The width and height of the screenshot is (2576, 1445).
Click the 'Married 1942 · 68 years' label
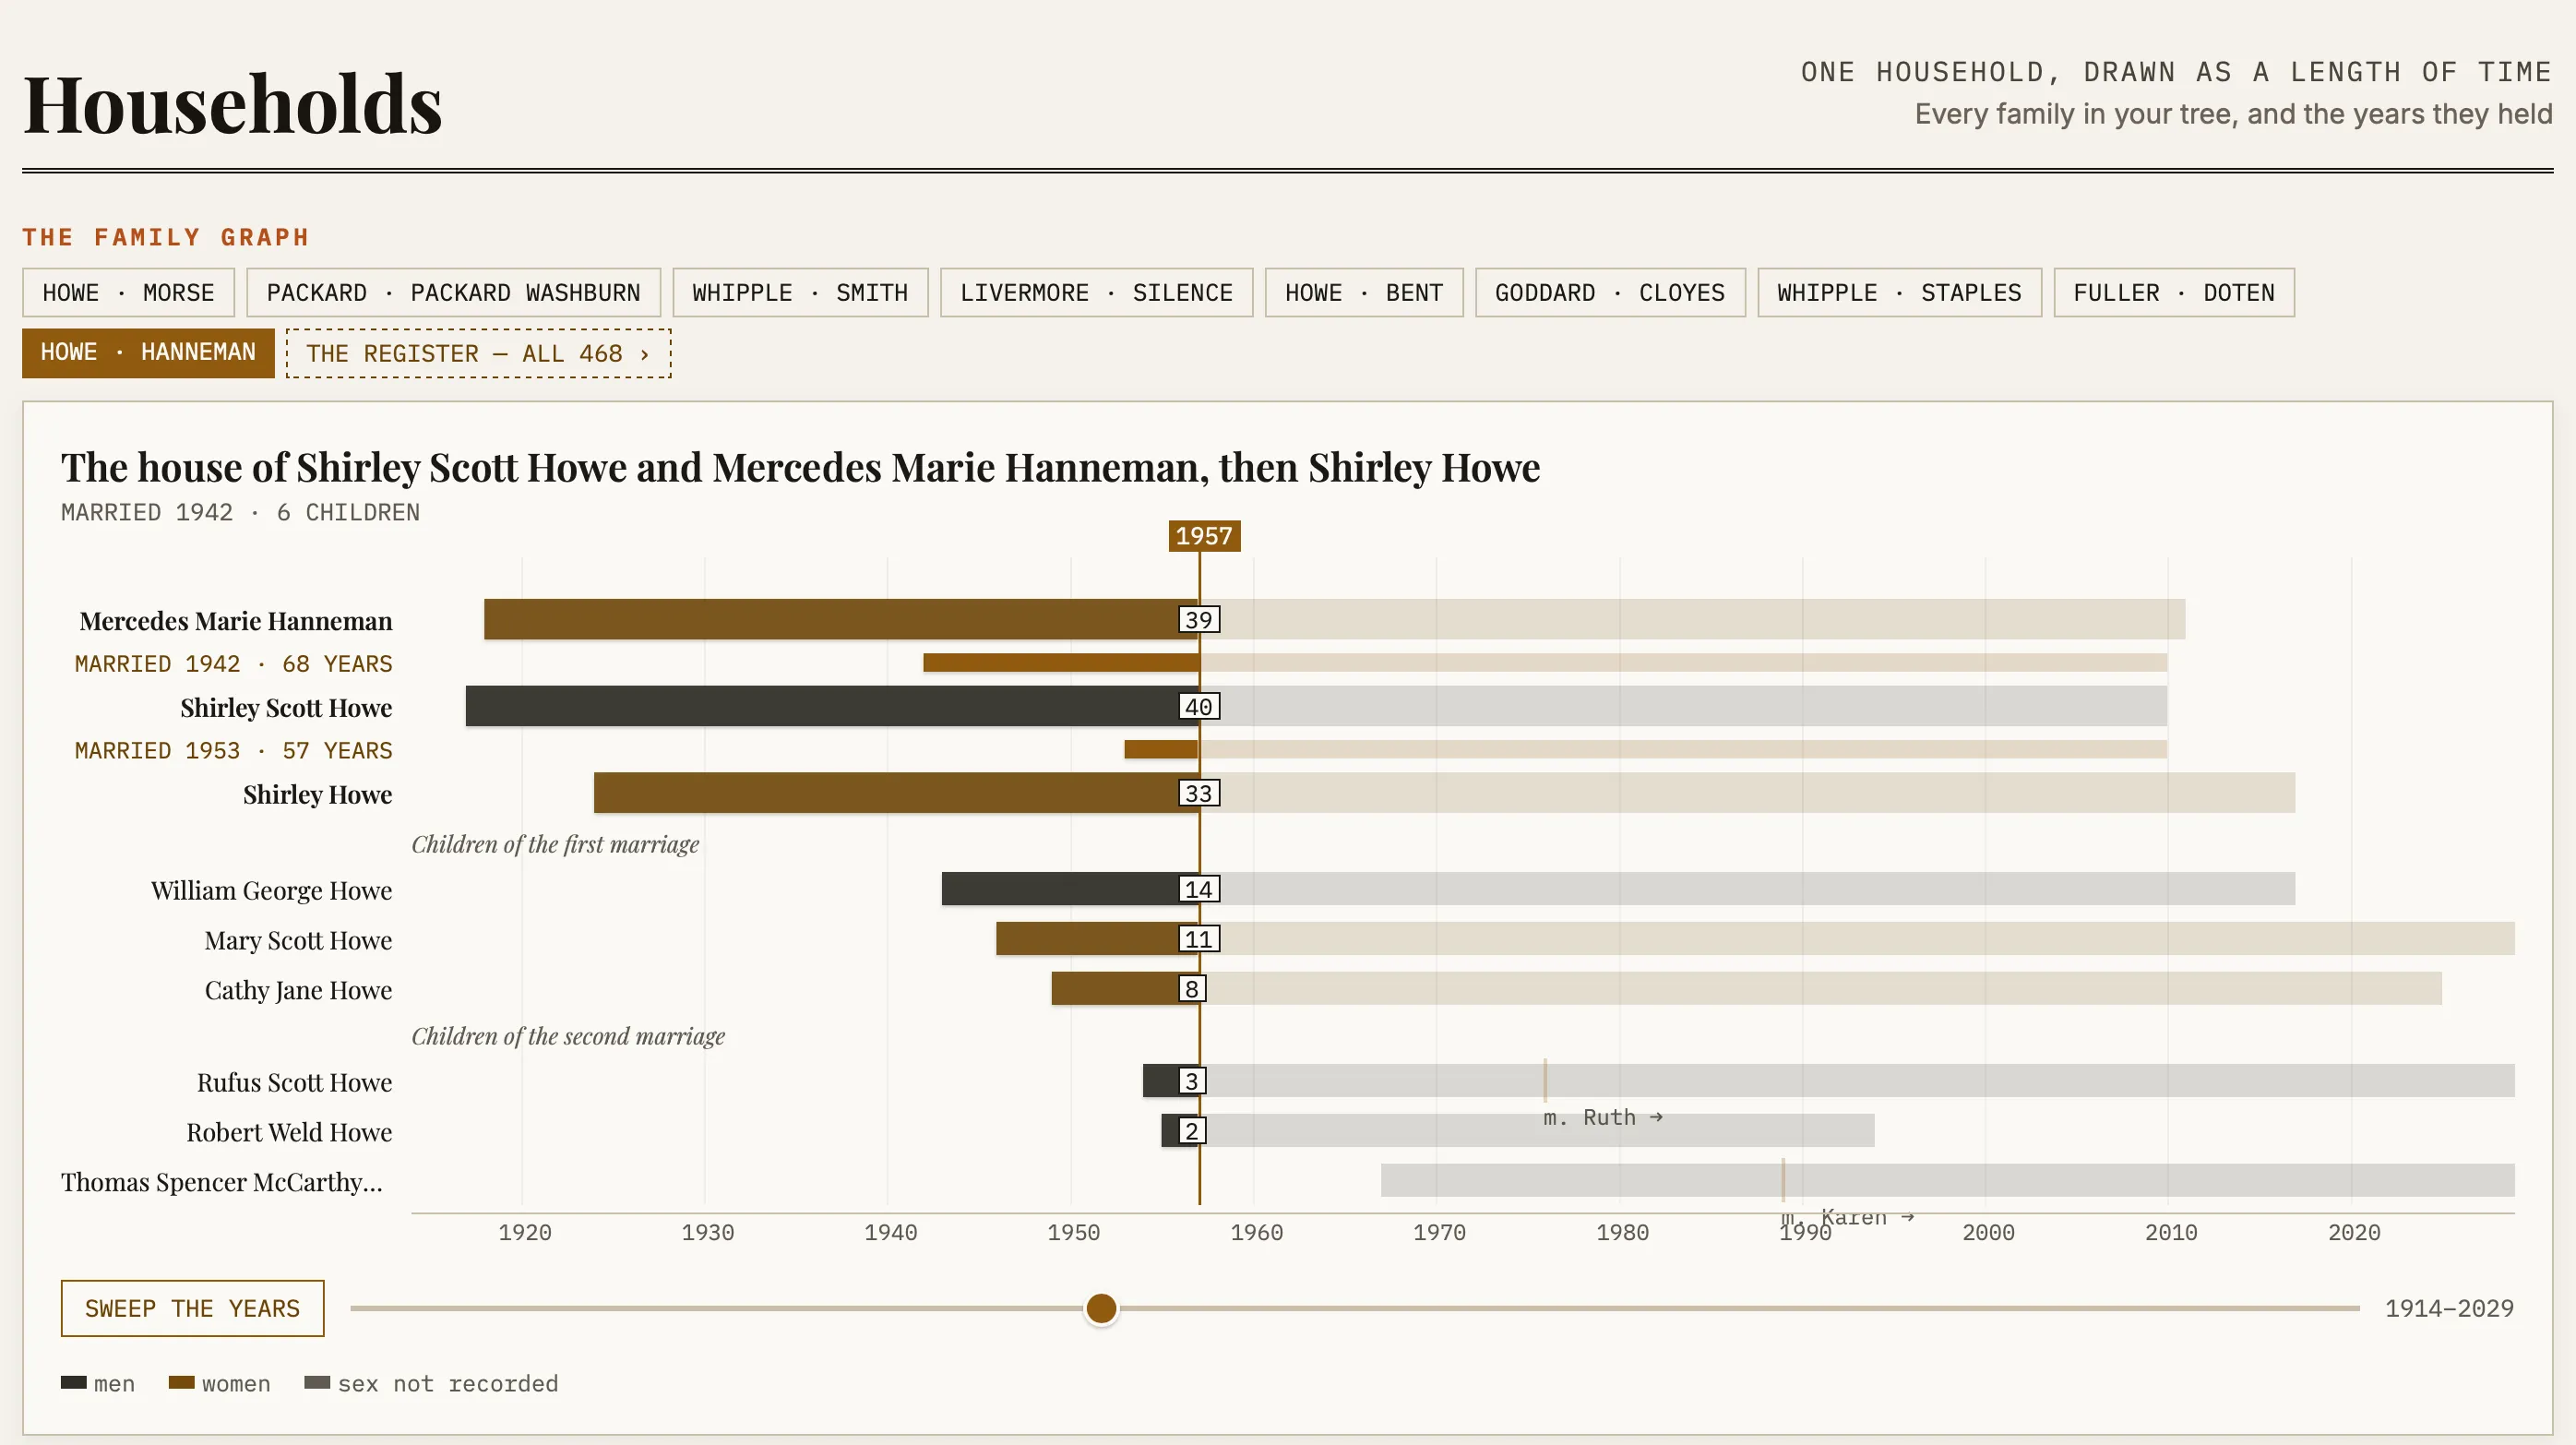(x=234, y=664)
